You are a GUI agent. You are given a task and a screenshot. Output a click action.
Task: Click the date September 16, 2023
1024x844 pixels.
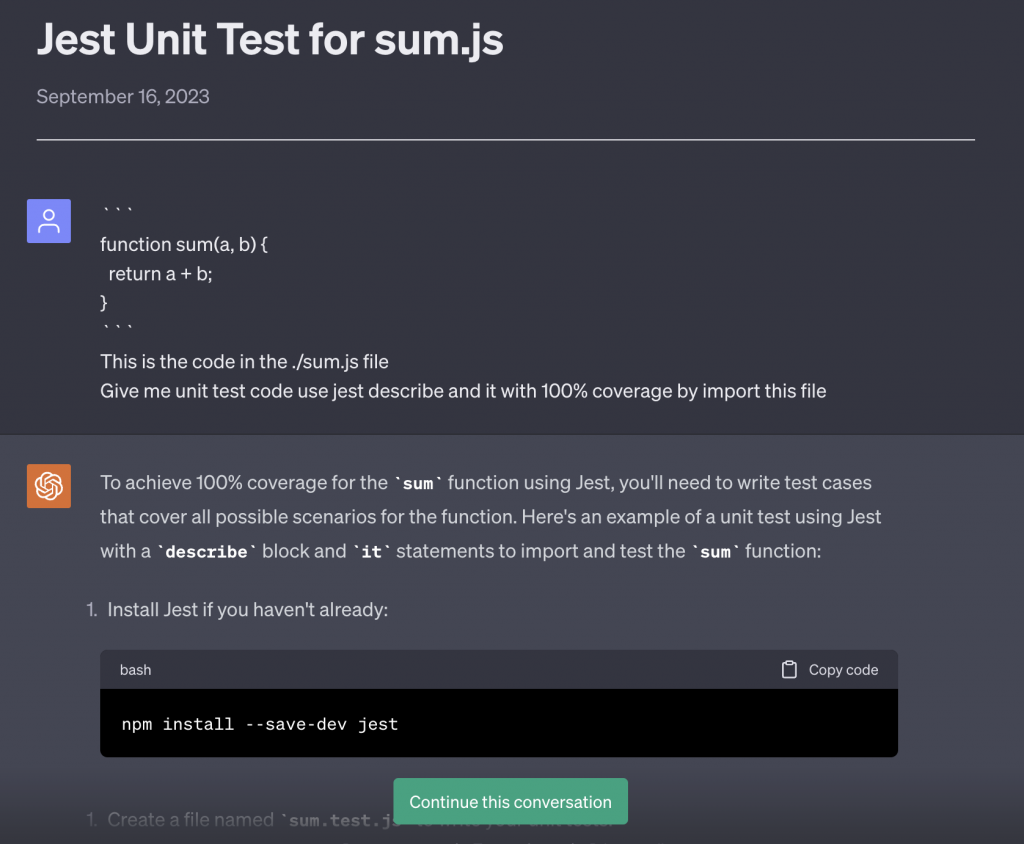pyautogui.click(x=123, y=97)
